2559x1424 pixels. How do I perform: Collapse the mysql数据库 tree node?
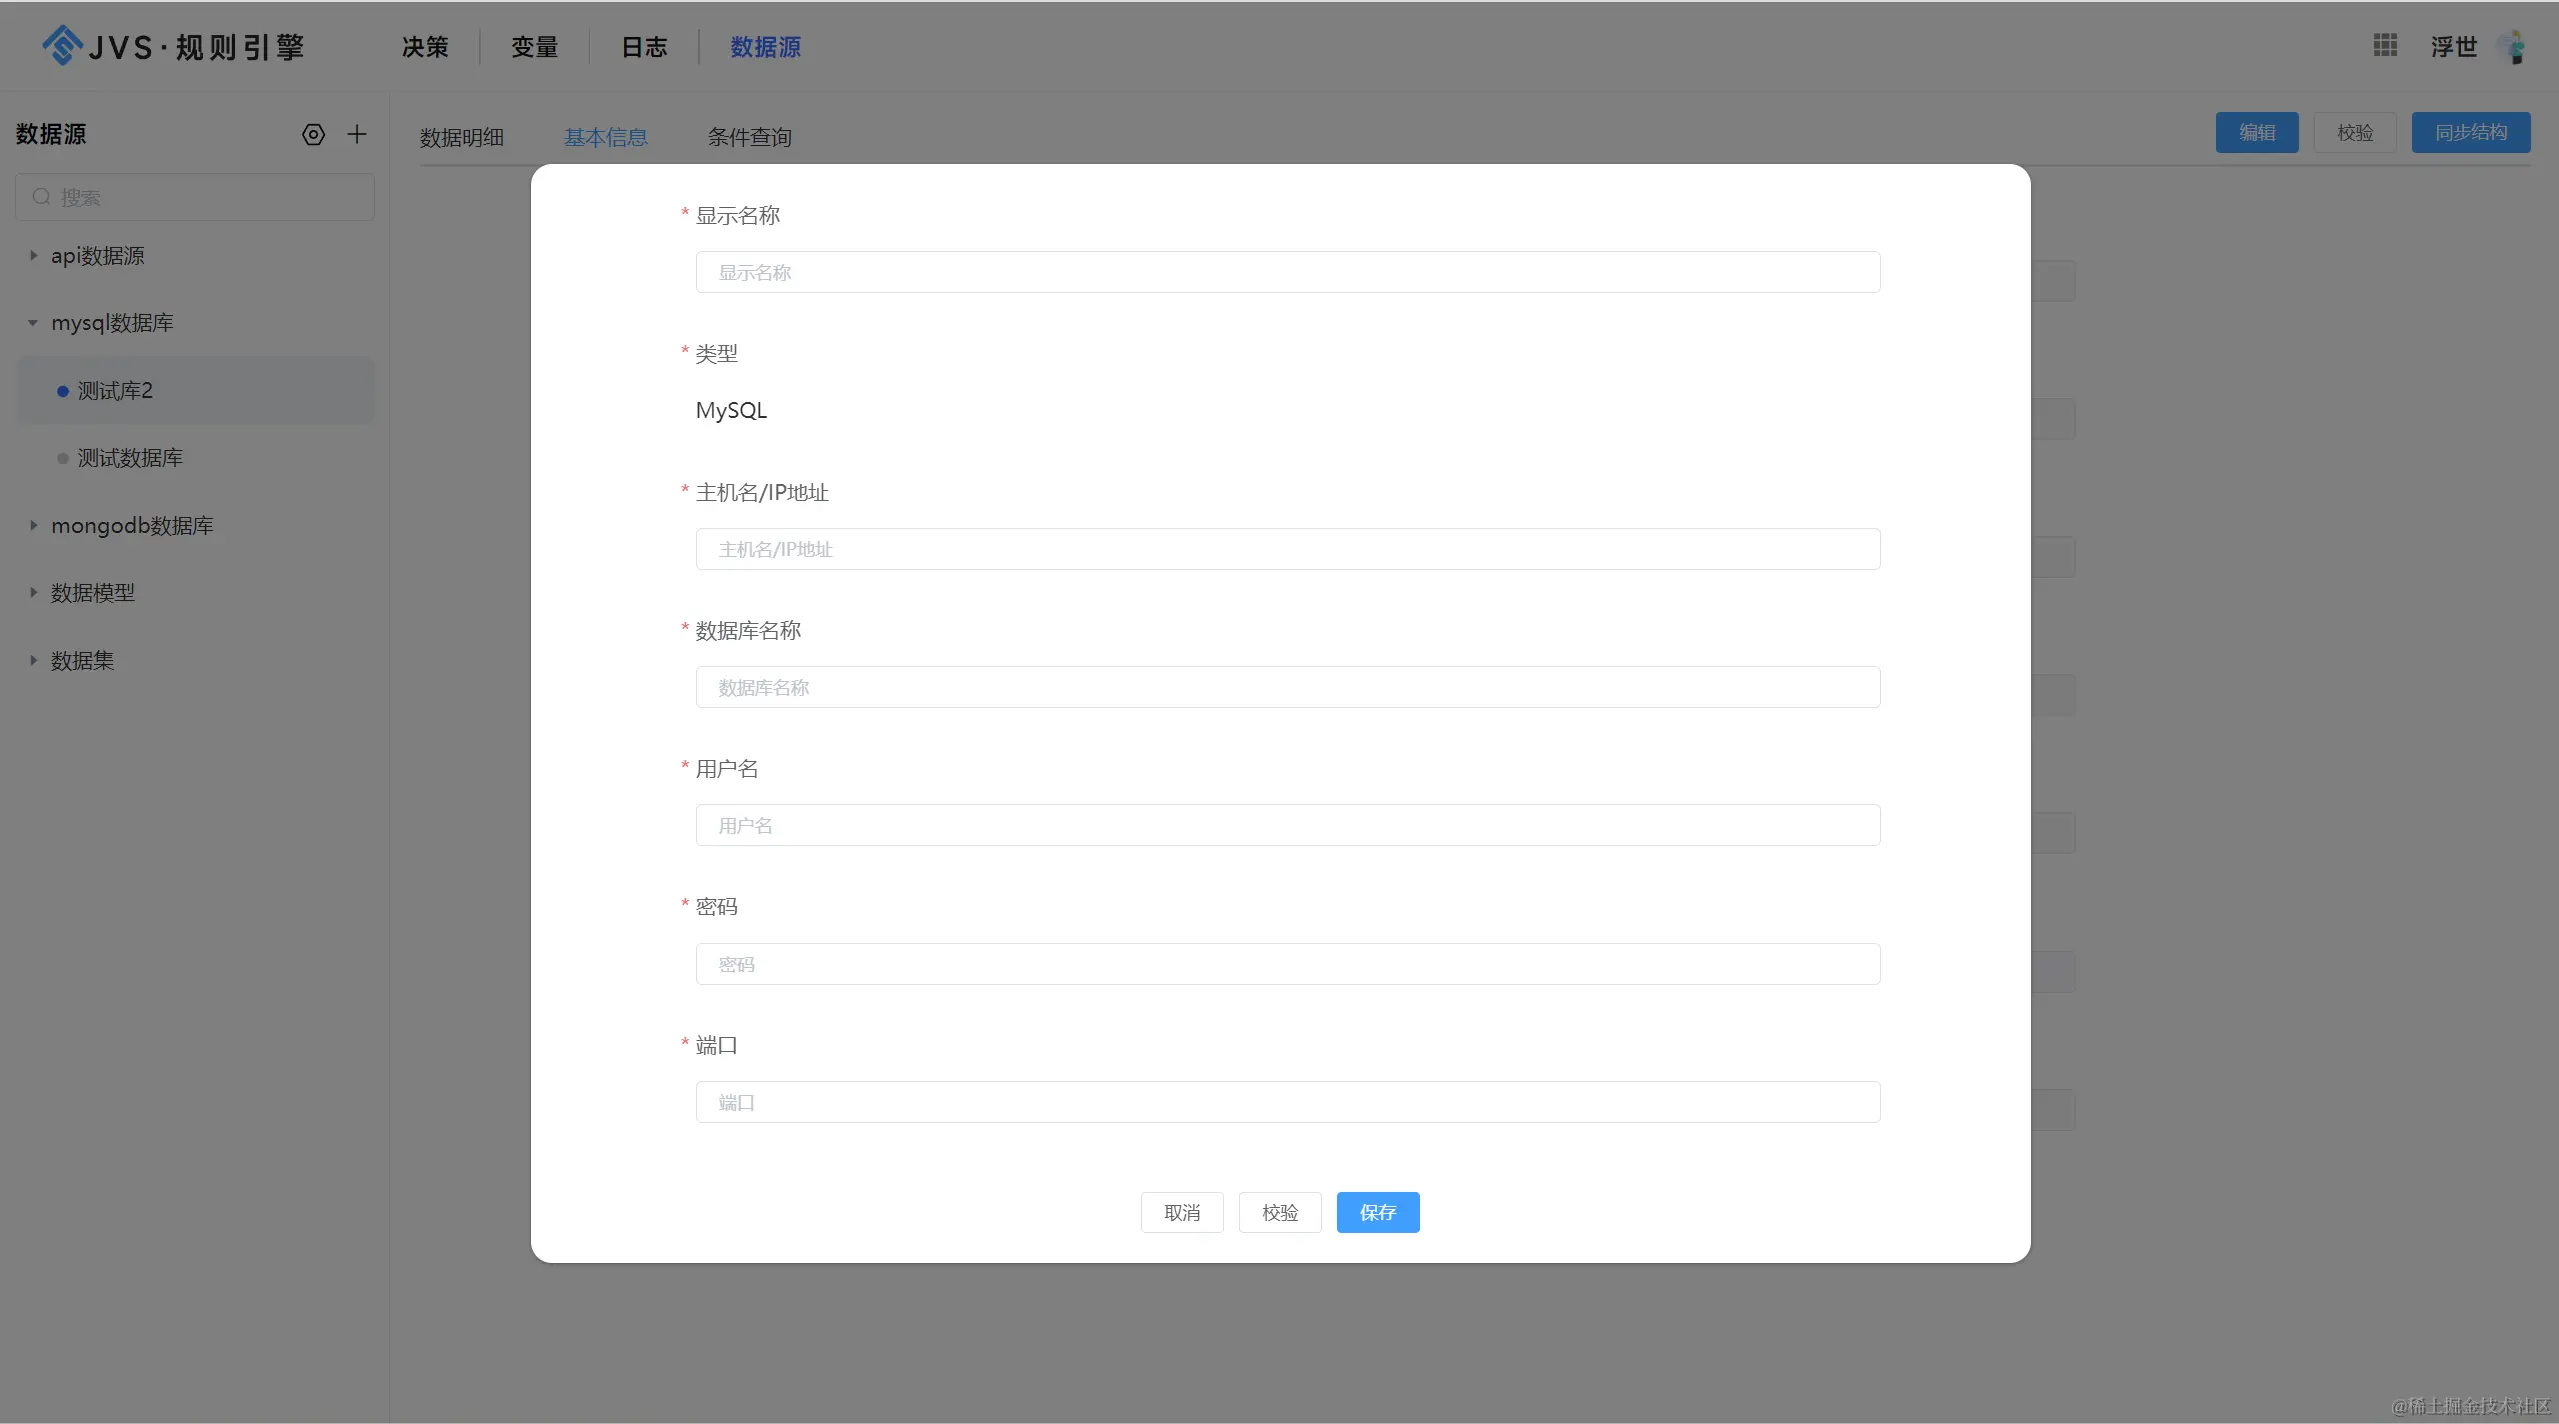point(33,323)
